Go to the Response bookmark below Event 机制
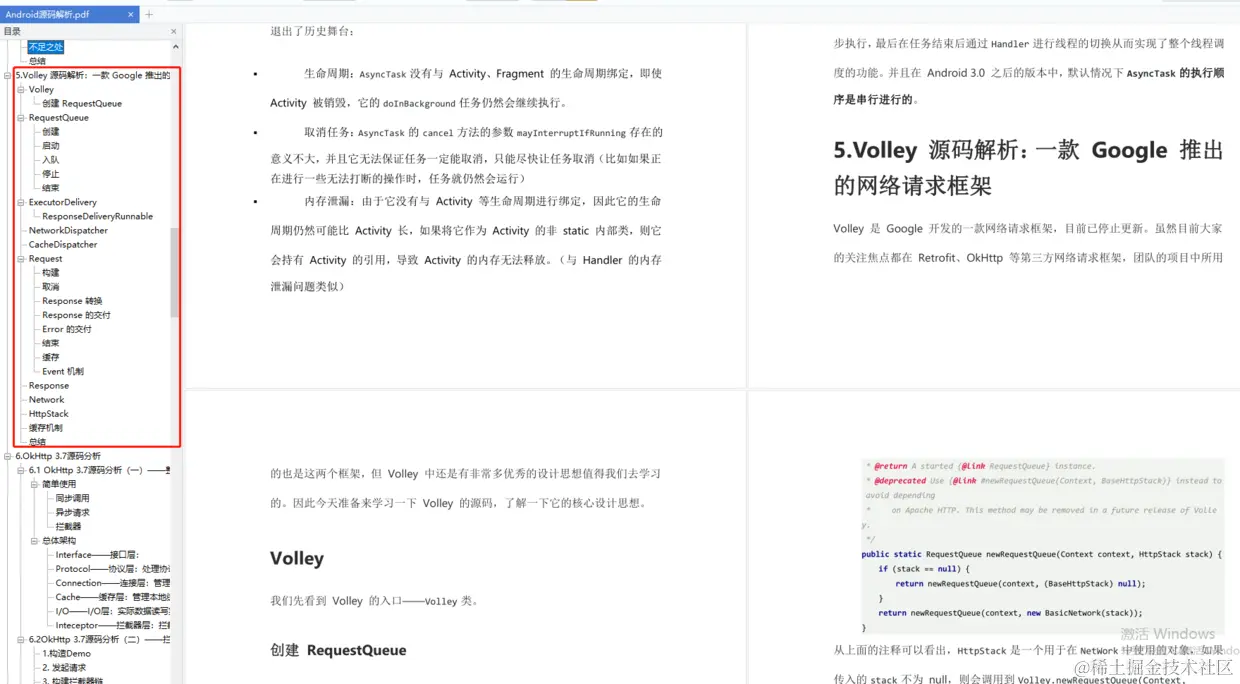The height and width of the screenshot is (684, 1240). point(49,385)
